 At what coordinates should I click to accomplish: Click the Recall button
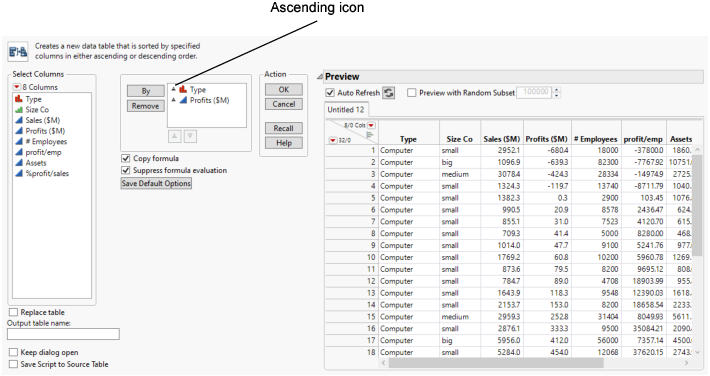click(284, 128)
